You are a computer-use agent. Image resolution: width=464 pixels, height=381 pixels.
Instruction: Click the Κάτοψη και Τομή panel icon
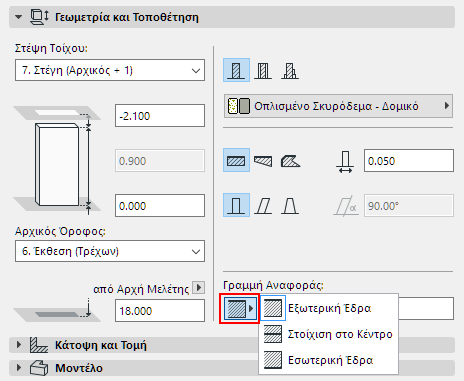pos(39,345)
